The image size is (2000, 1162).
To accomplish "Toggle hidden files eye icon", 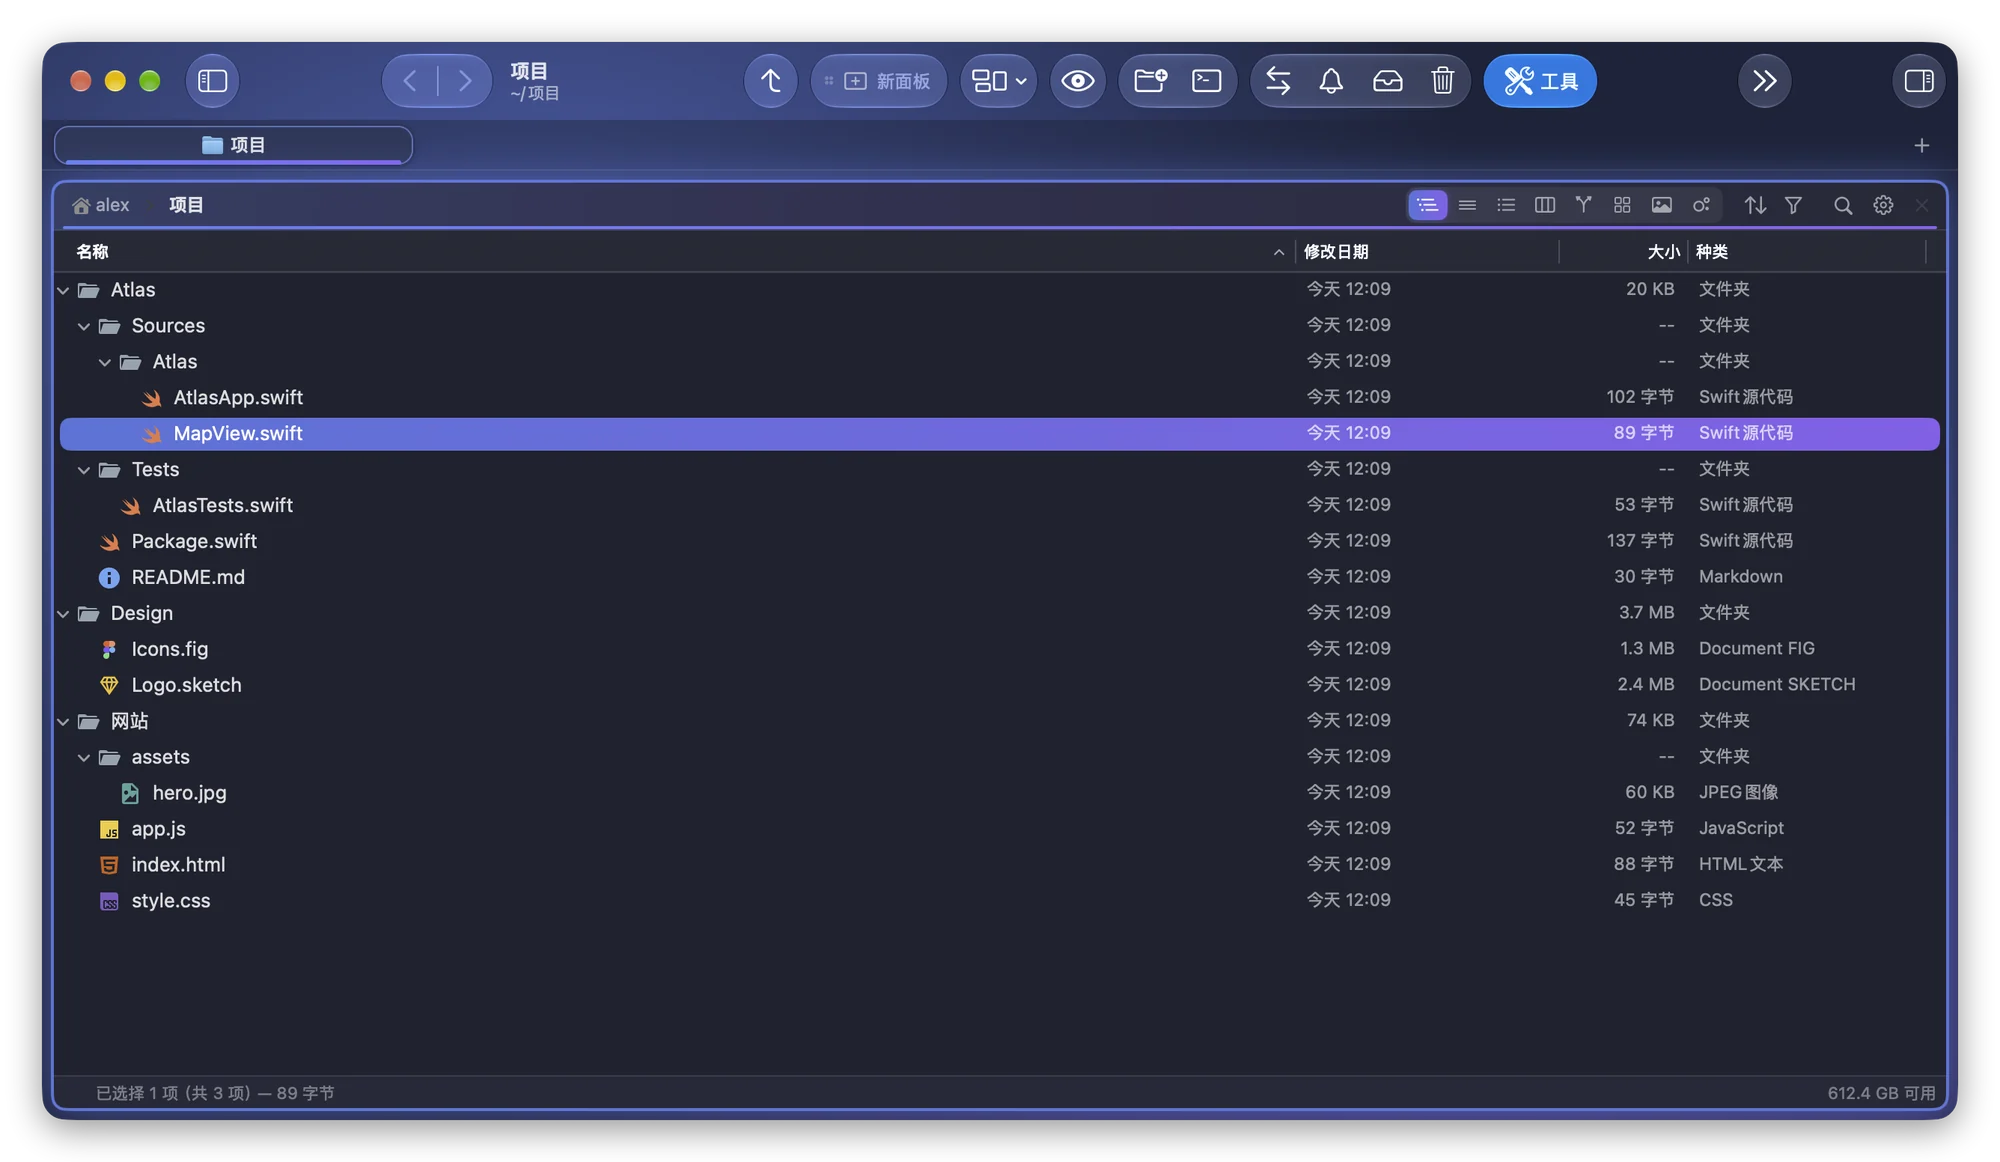I will point(1077,81).
